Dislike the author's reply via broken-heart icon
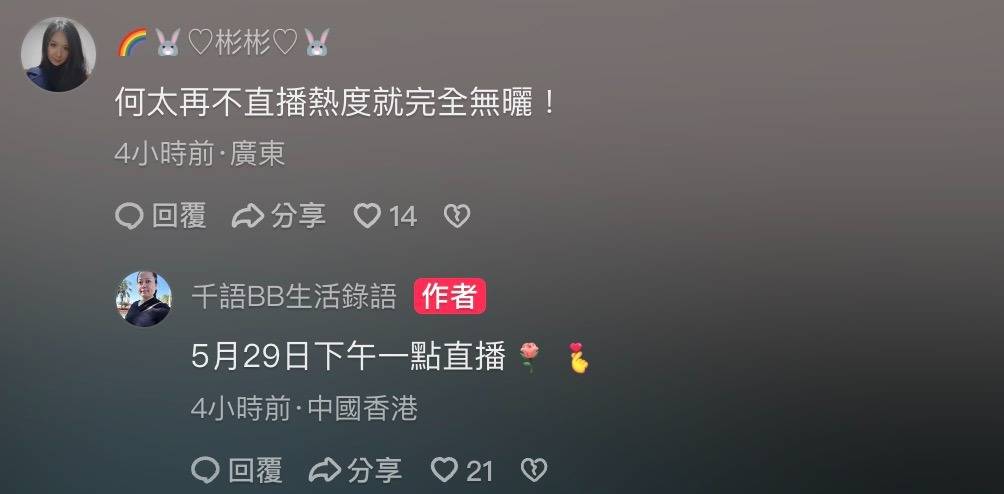This screenshot has height=494, width=1004. click(534, 470)
